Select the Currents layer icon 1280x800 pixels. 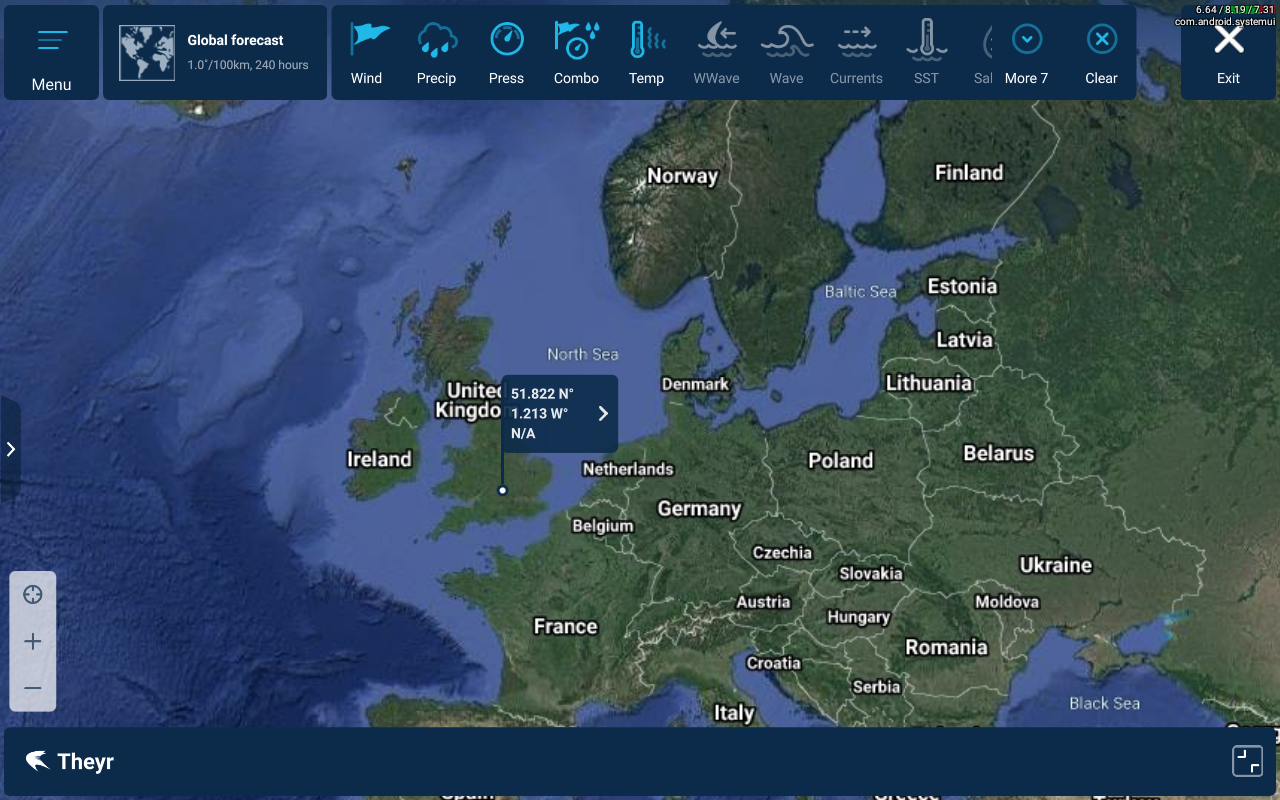(x=857, y=40)
